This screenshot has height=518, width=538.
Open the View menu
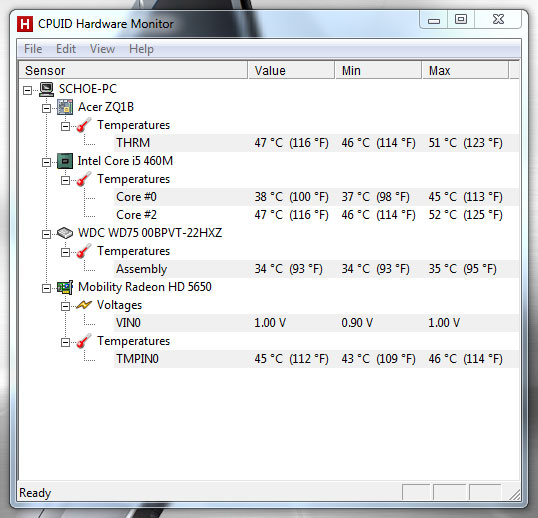tap(102, 49)
